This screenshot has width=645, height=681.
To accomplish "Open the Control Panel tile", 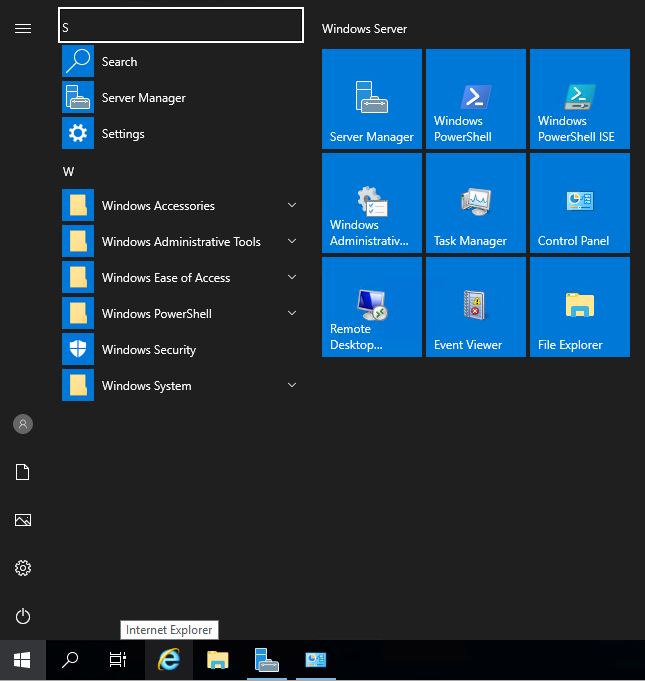I will [x=580, y=203].
